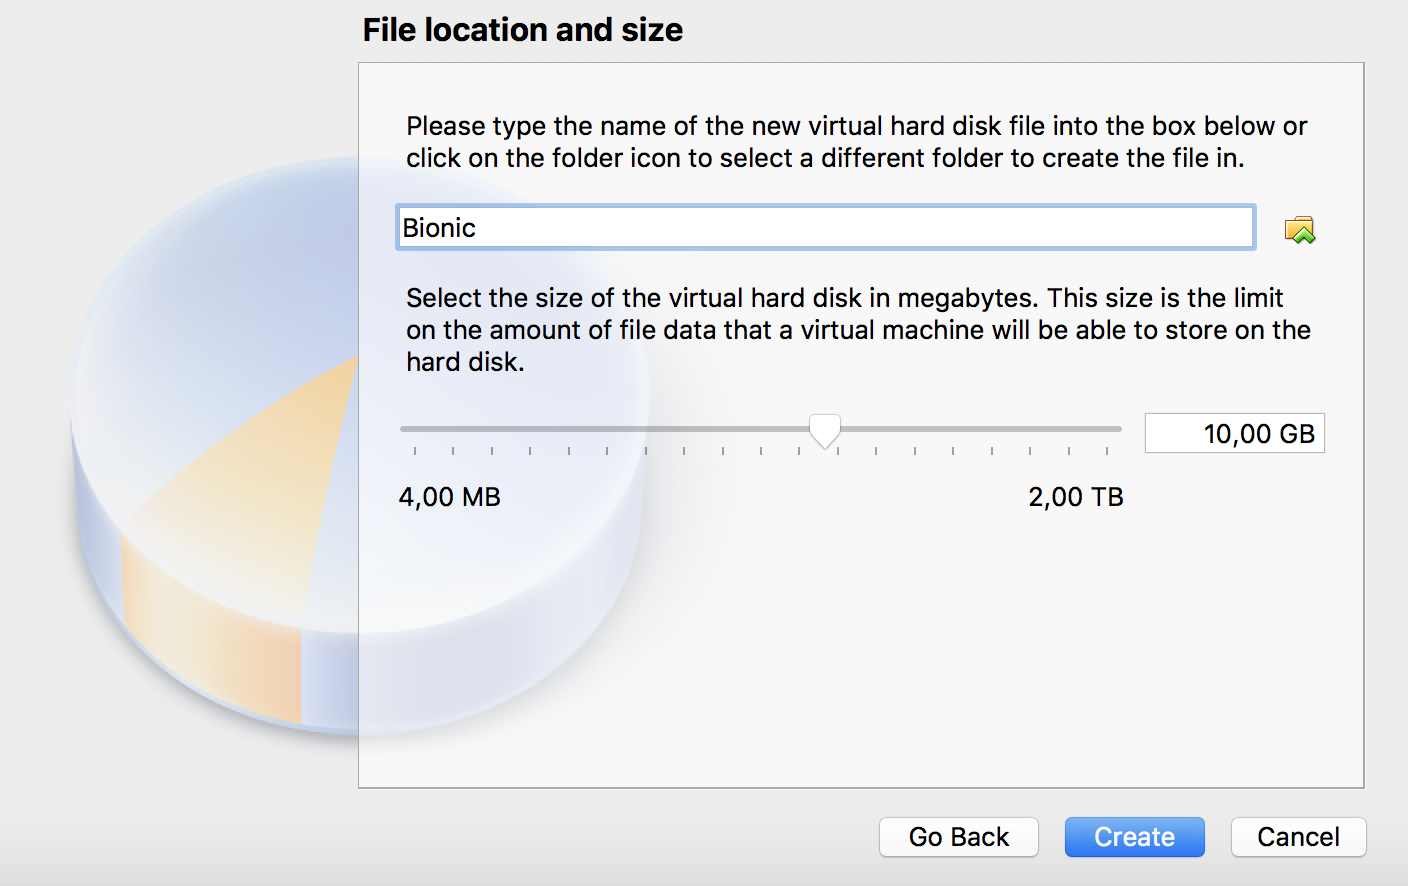Click the disk size slider handle
1408x886 pixels.
[825, 431]
